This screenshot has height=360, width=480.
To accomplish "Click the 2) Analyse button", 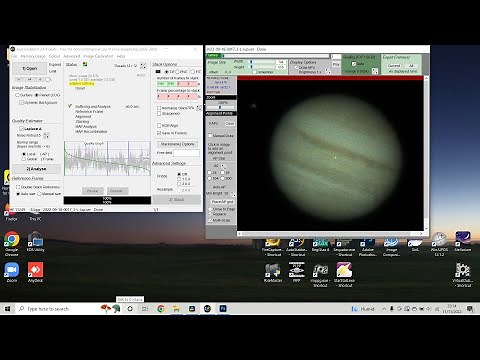I will 36,169.
